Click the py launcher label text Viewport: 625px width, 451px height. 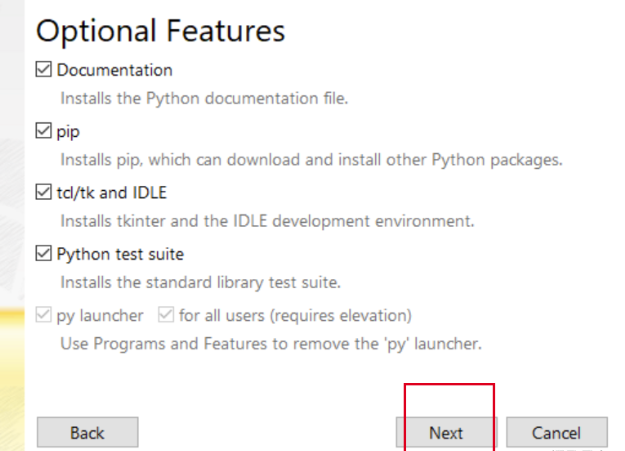(99, 316)
